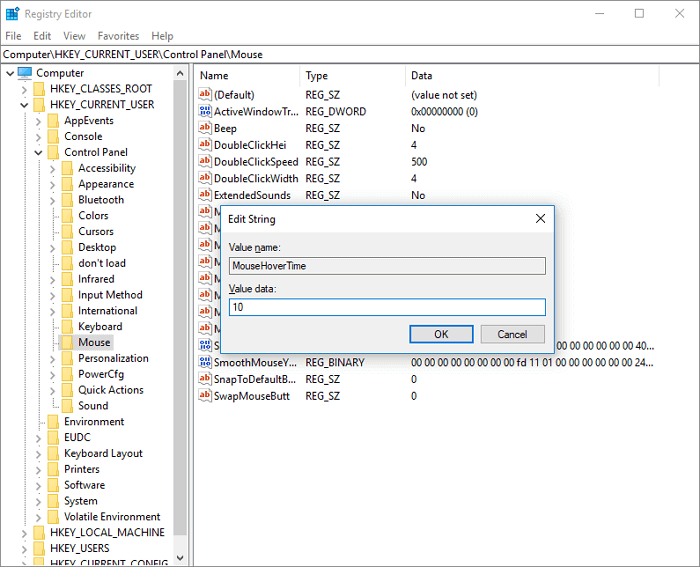The width and height of the screenshot is (700, 567).
Task: Click the SwapMouseButtons value icon
Action: coord(205,396)
